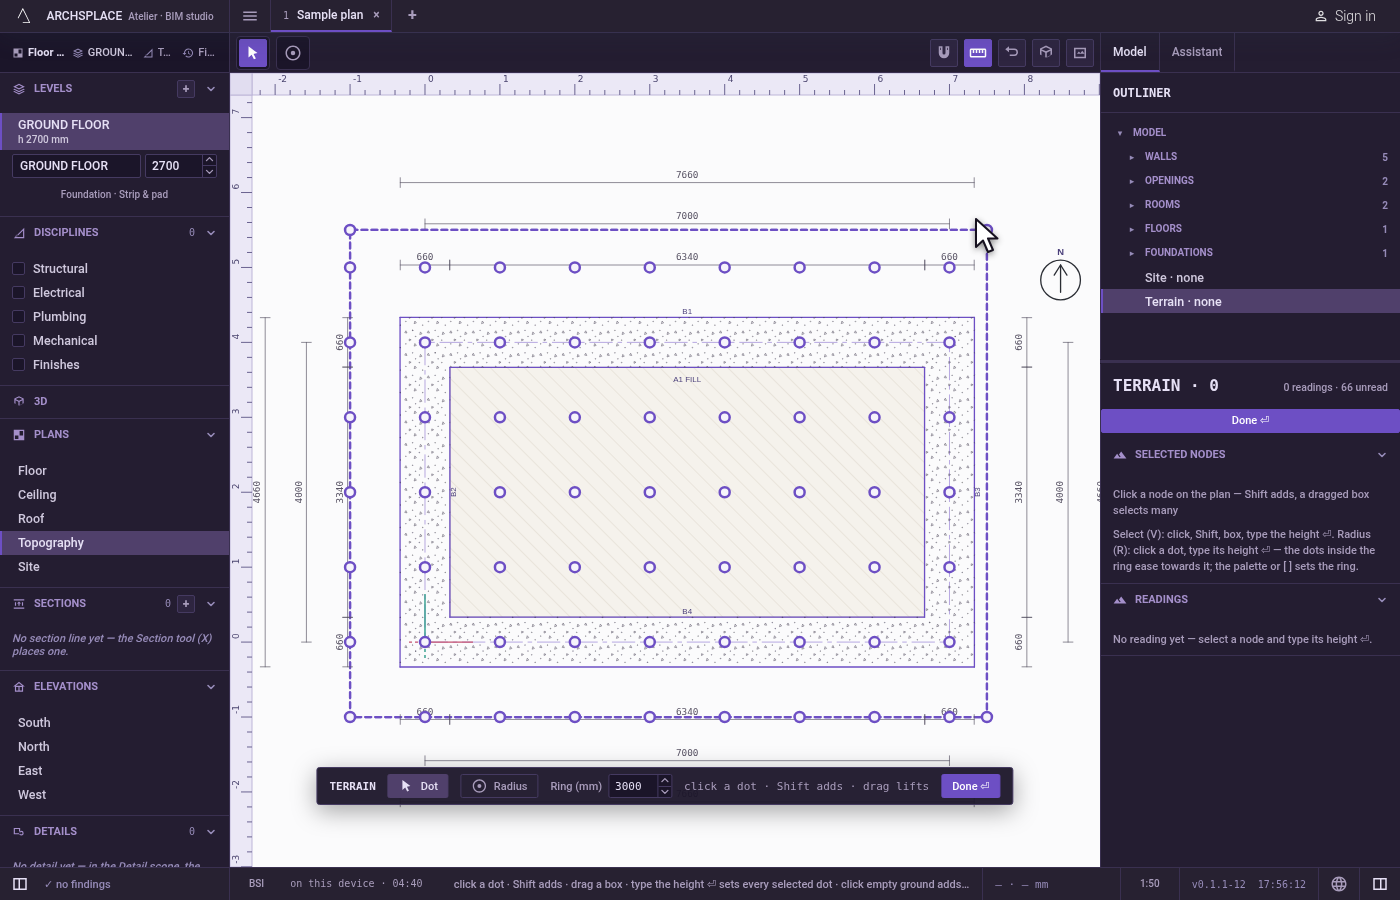Open the 3D view section
This screenshot has width=1400, height=900.
click(x=115, y=401)
